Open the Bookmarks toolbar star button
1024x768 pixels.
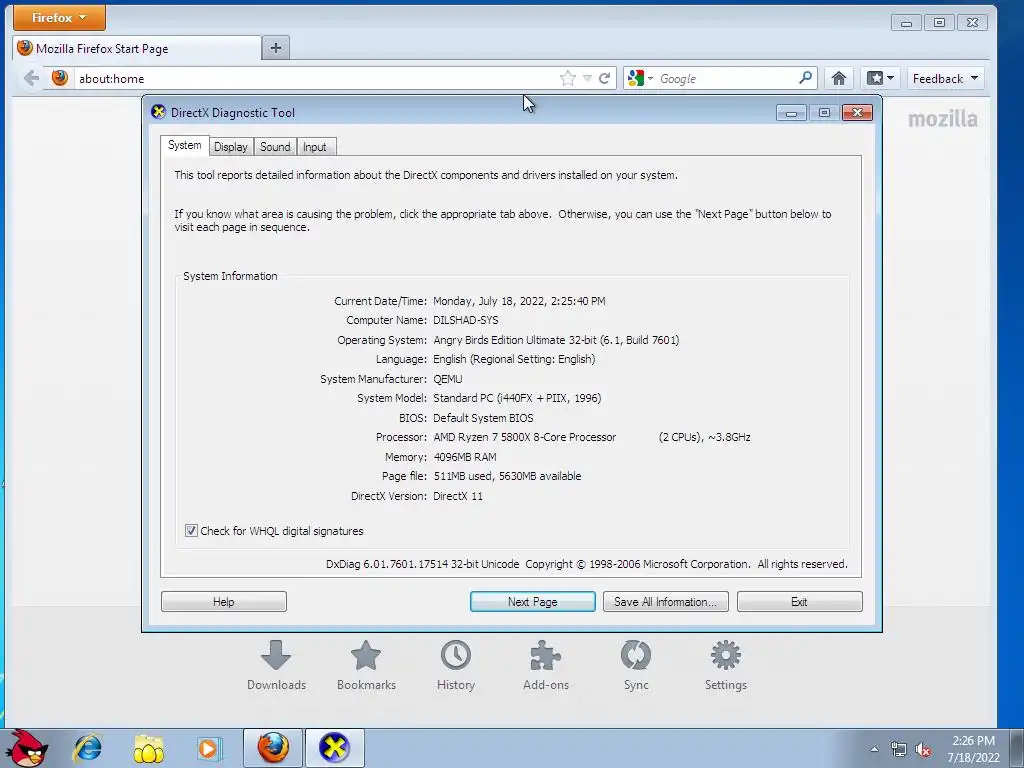point(880,78)
